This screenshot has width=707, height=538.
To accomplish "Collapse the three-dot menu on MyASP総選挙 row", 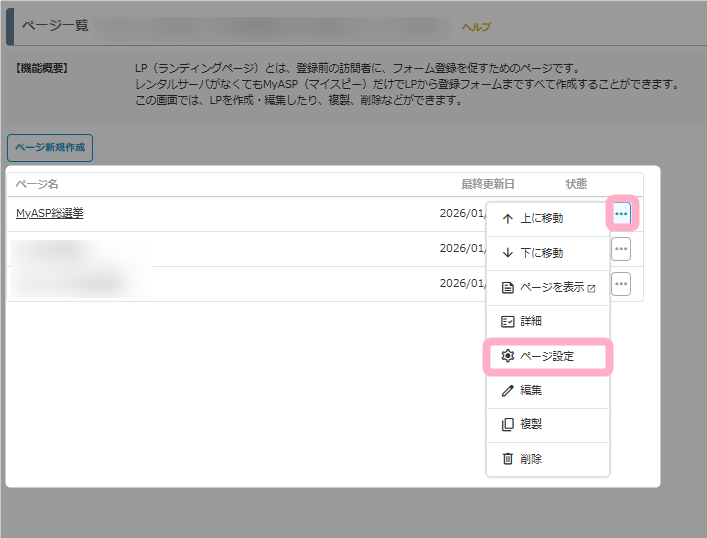I will pyautogui.click(x=621, y=214).
